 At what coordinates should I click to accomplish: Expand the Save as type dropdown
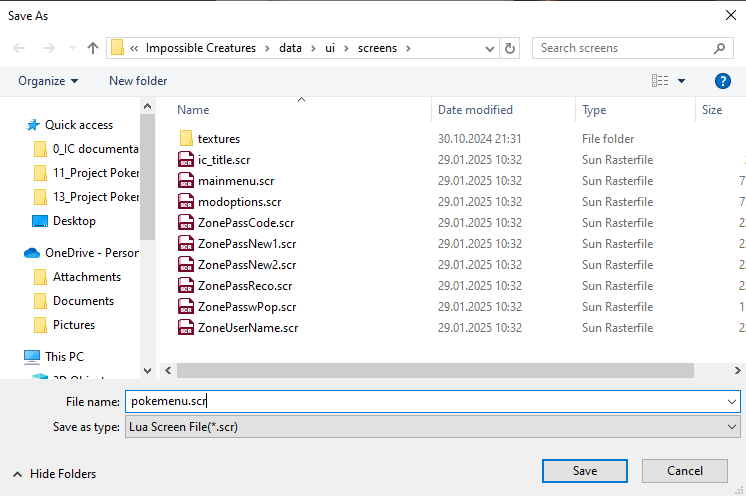pyautogui.click(x=733, y=427)
